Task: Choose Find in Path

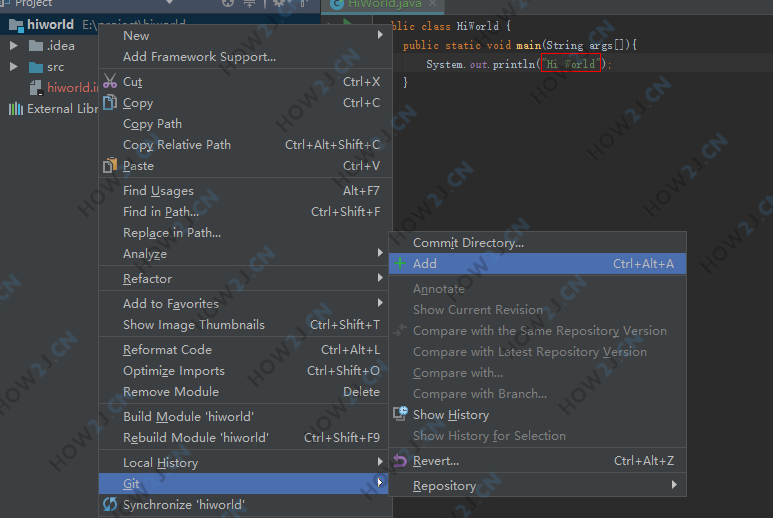Action: pyautogui.click(x=246, y=211)
